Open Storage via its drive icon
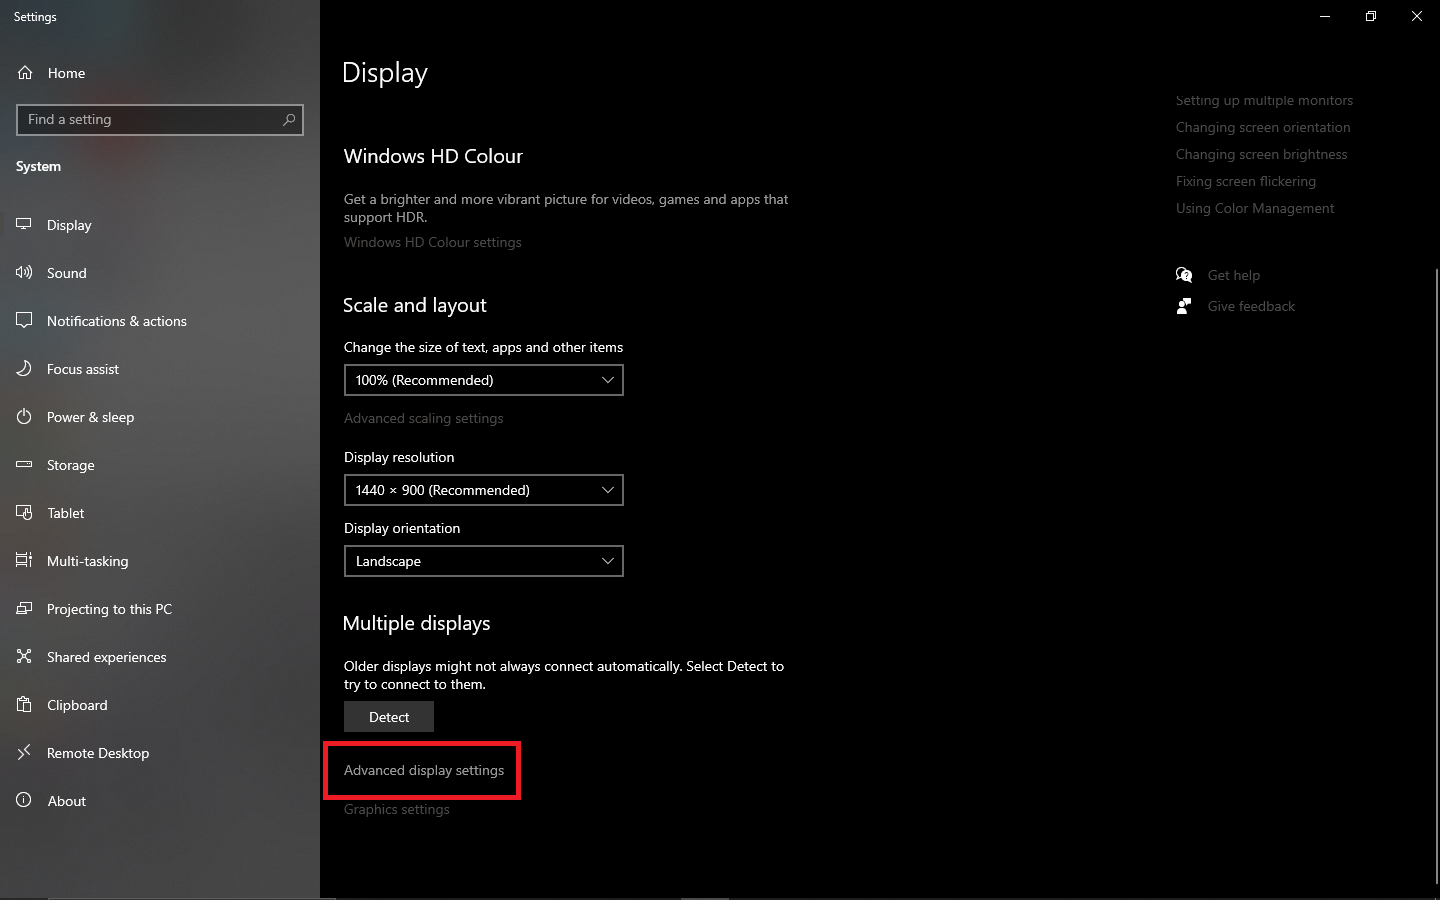1440x900 pixels. (x=24, y=465)
